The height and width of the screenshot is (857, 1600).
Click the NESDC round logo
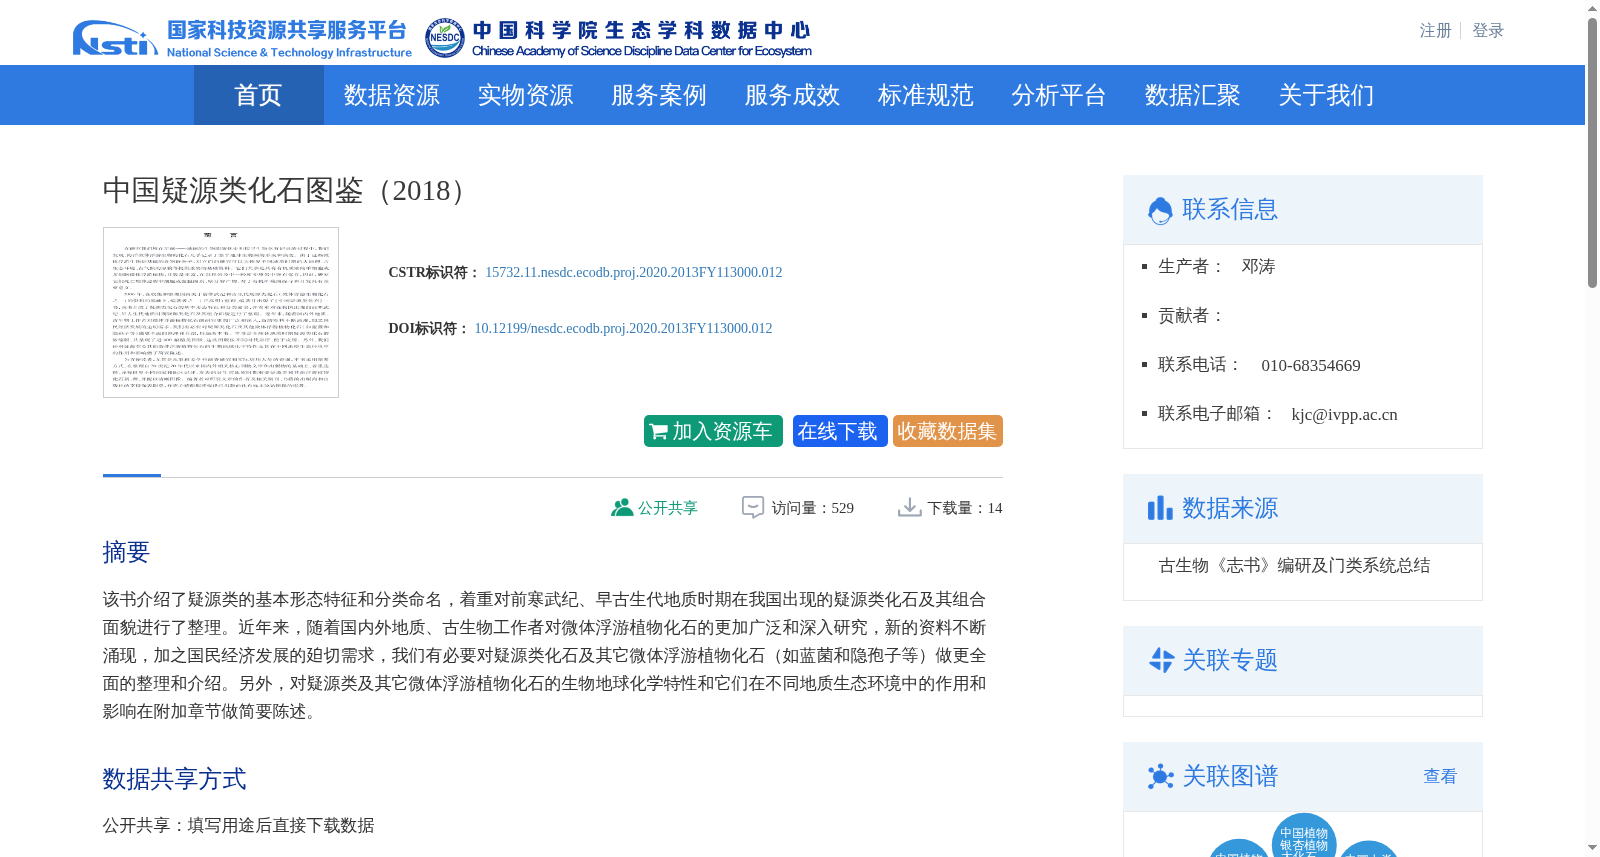(444, 38)
